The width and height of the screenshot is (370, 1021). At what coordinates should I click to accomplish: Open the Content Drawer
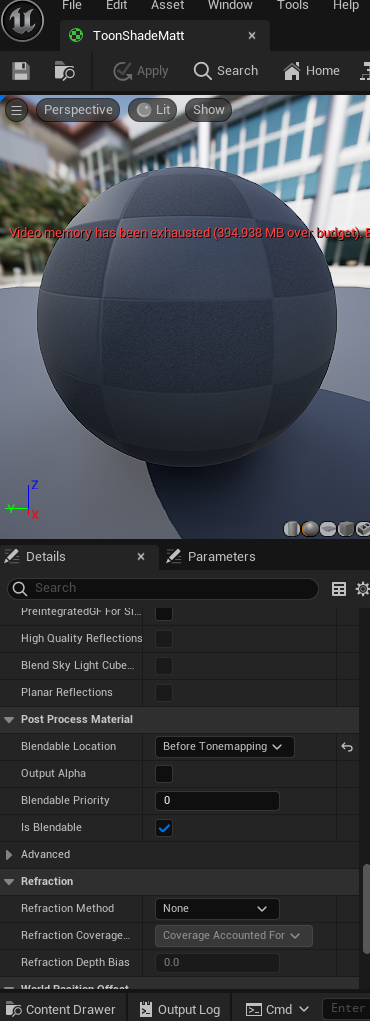coord(61,1009)
